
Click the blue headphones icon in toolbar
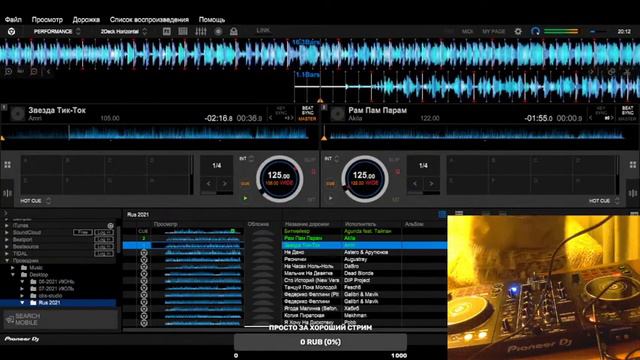[x=536, y=31]
